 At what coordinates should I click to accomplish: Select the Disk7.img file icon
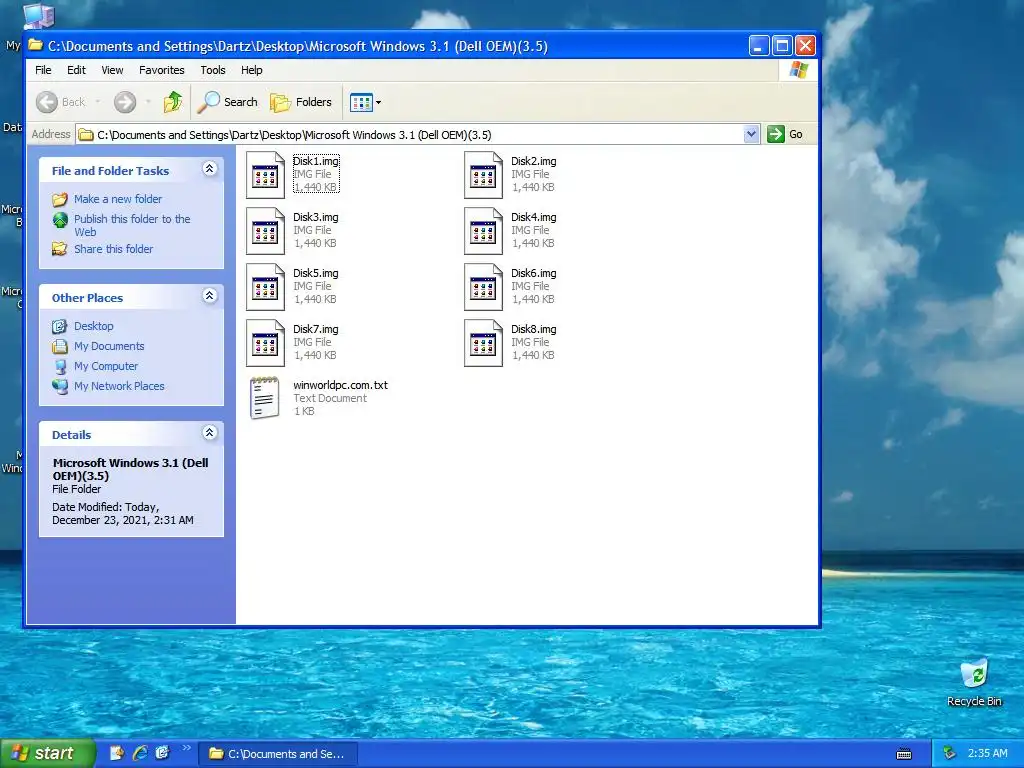pos(265,344)
